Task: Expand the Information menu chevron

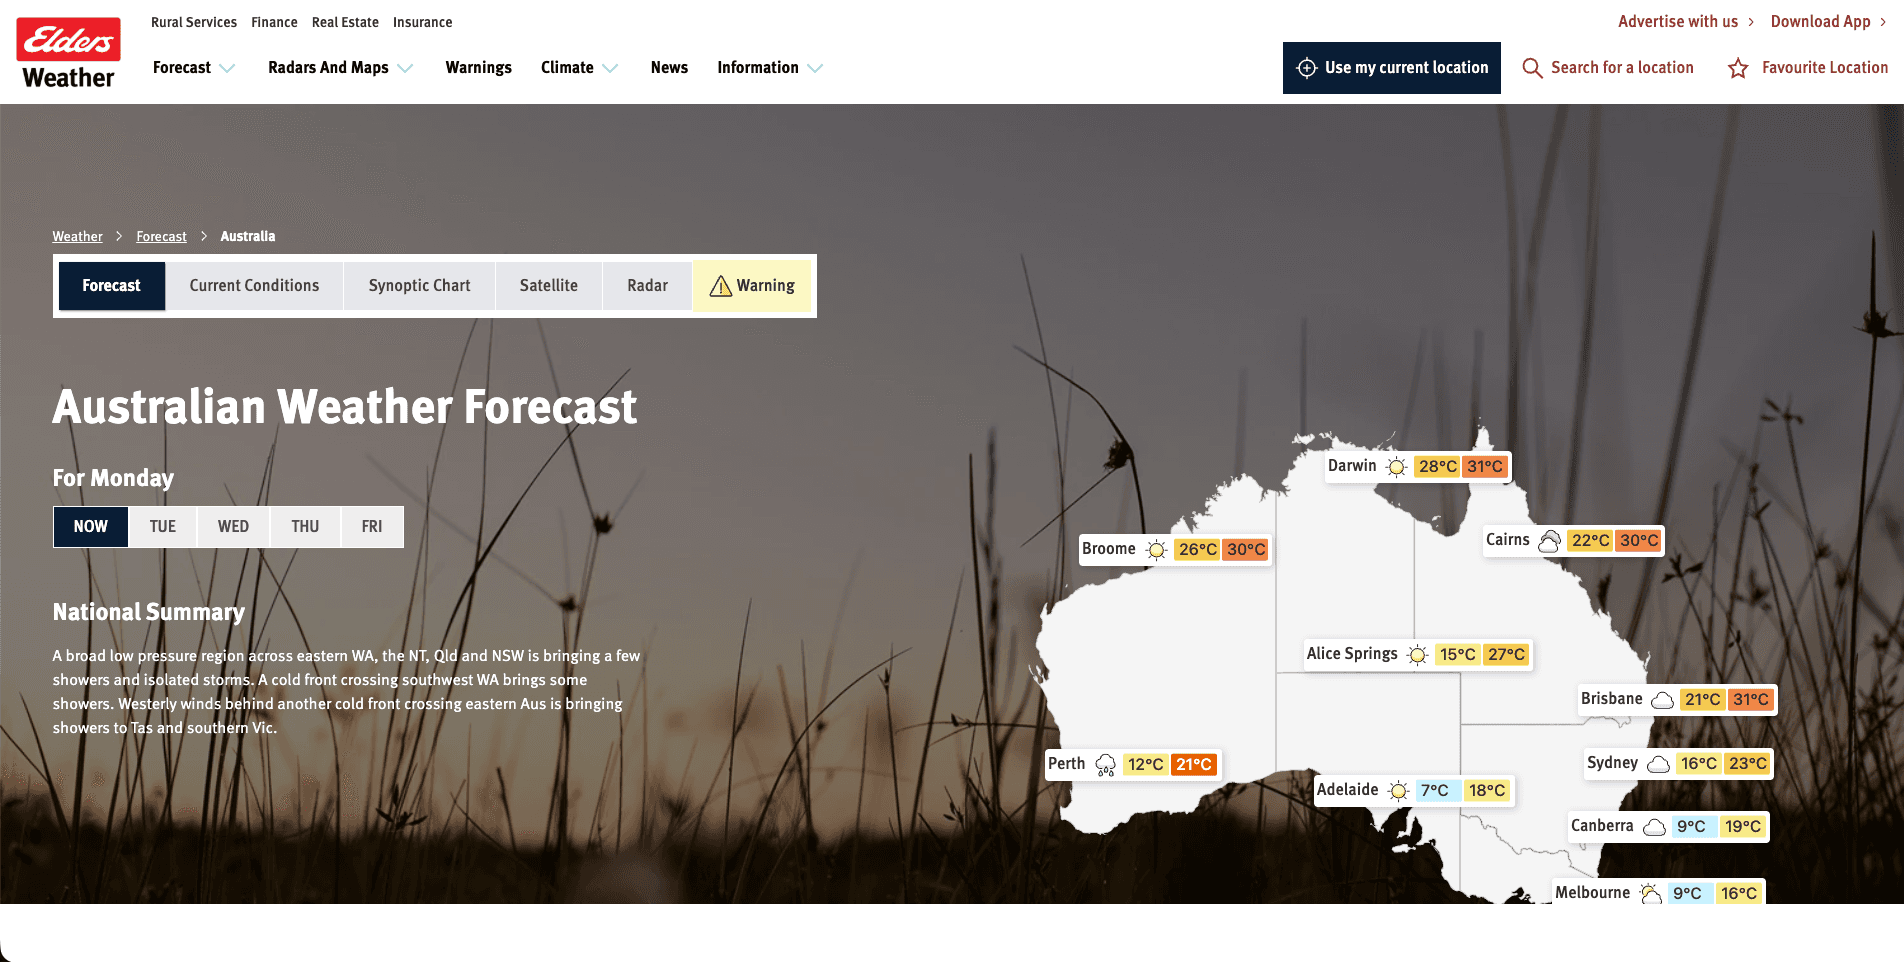Action: coord(815,68)
